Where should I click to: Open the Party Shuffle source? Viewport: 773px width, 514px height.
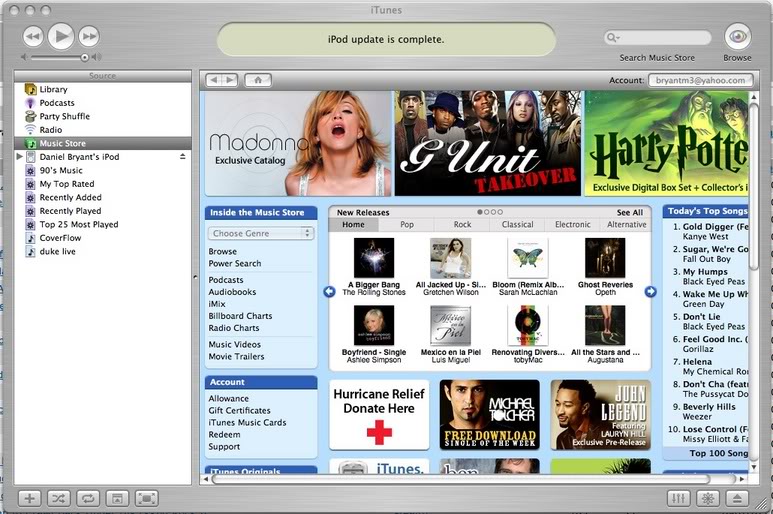(103, 116)
